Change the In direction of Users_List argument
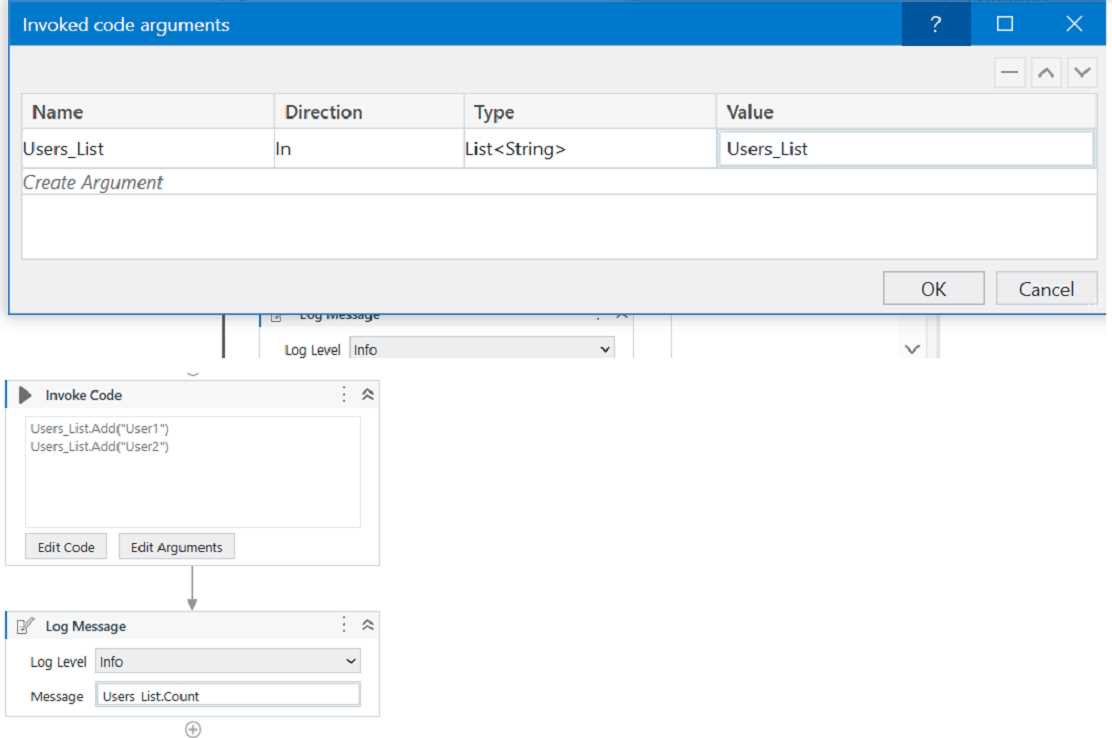 (368, 150)
